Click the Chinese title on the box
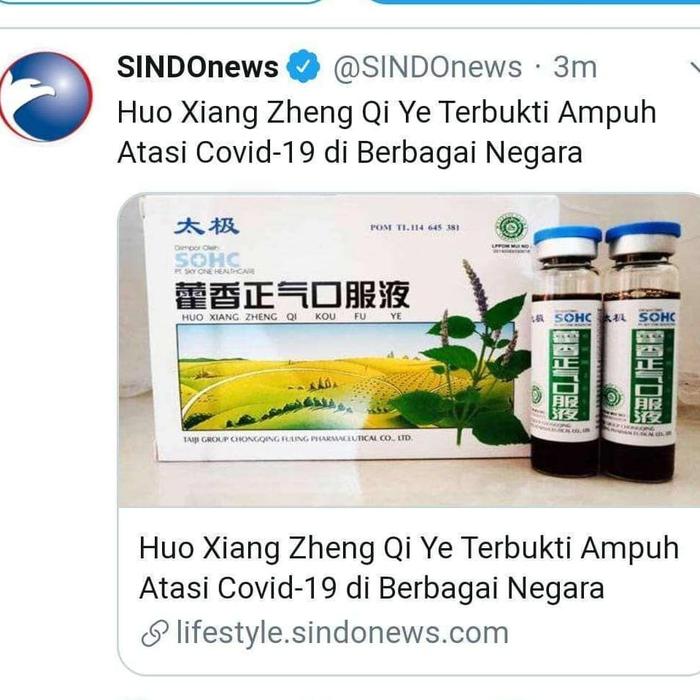This screenshot has height=700, width=700. (292, 295)
